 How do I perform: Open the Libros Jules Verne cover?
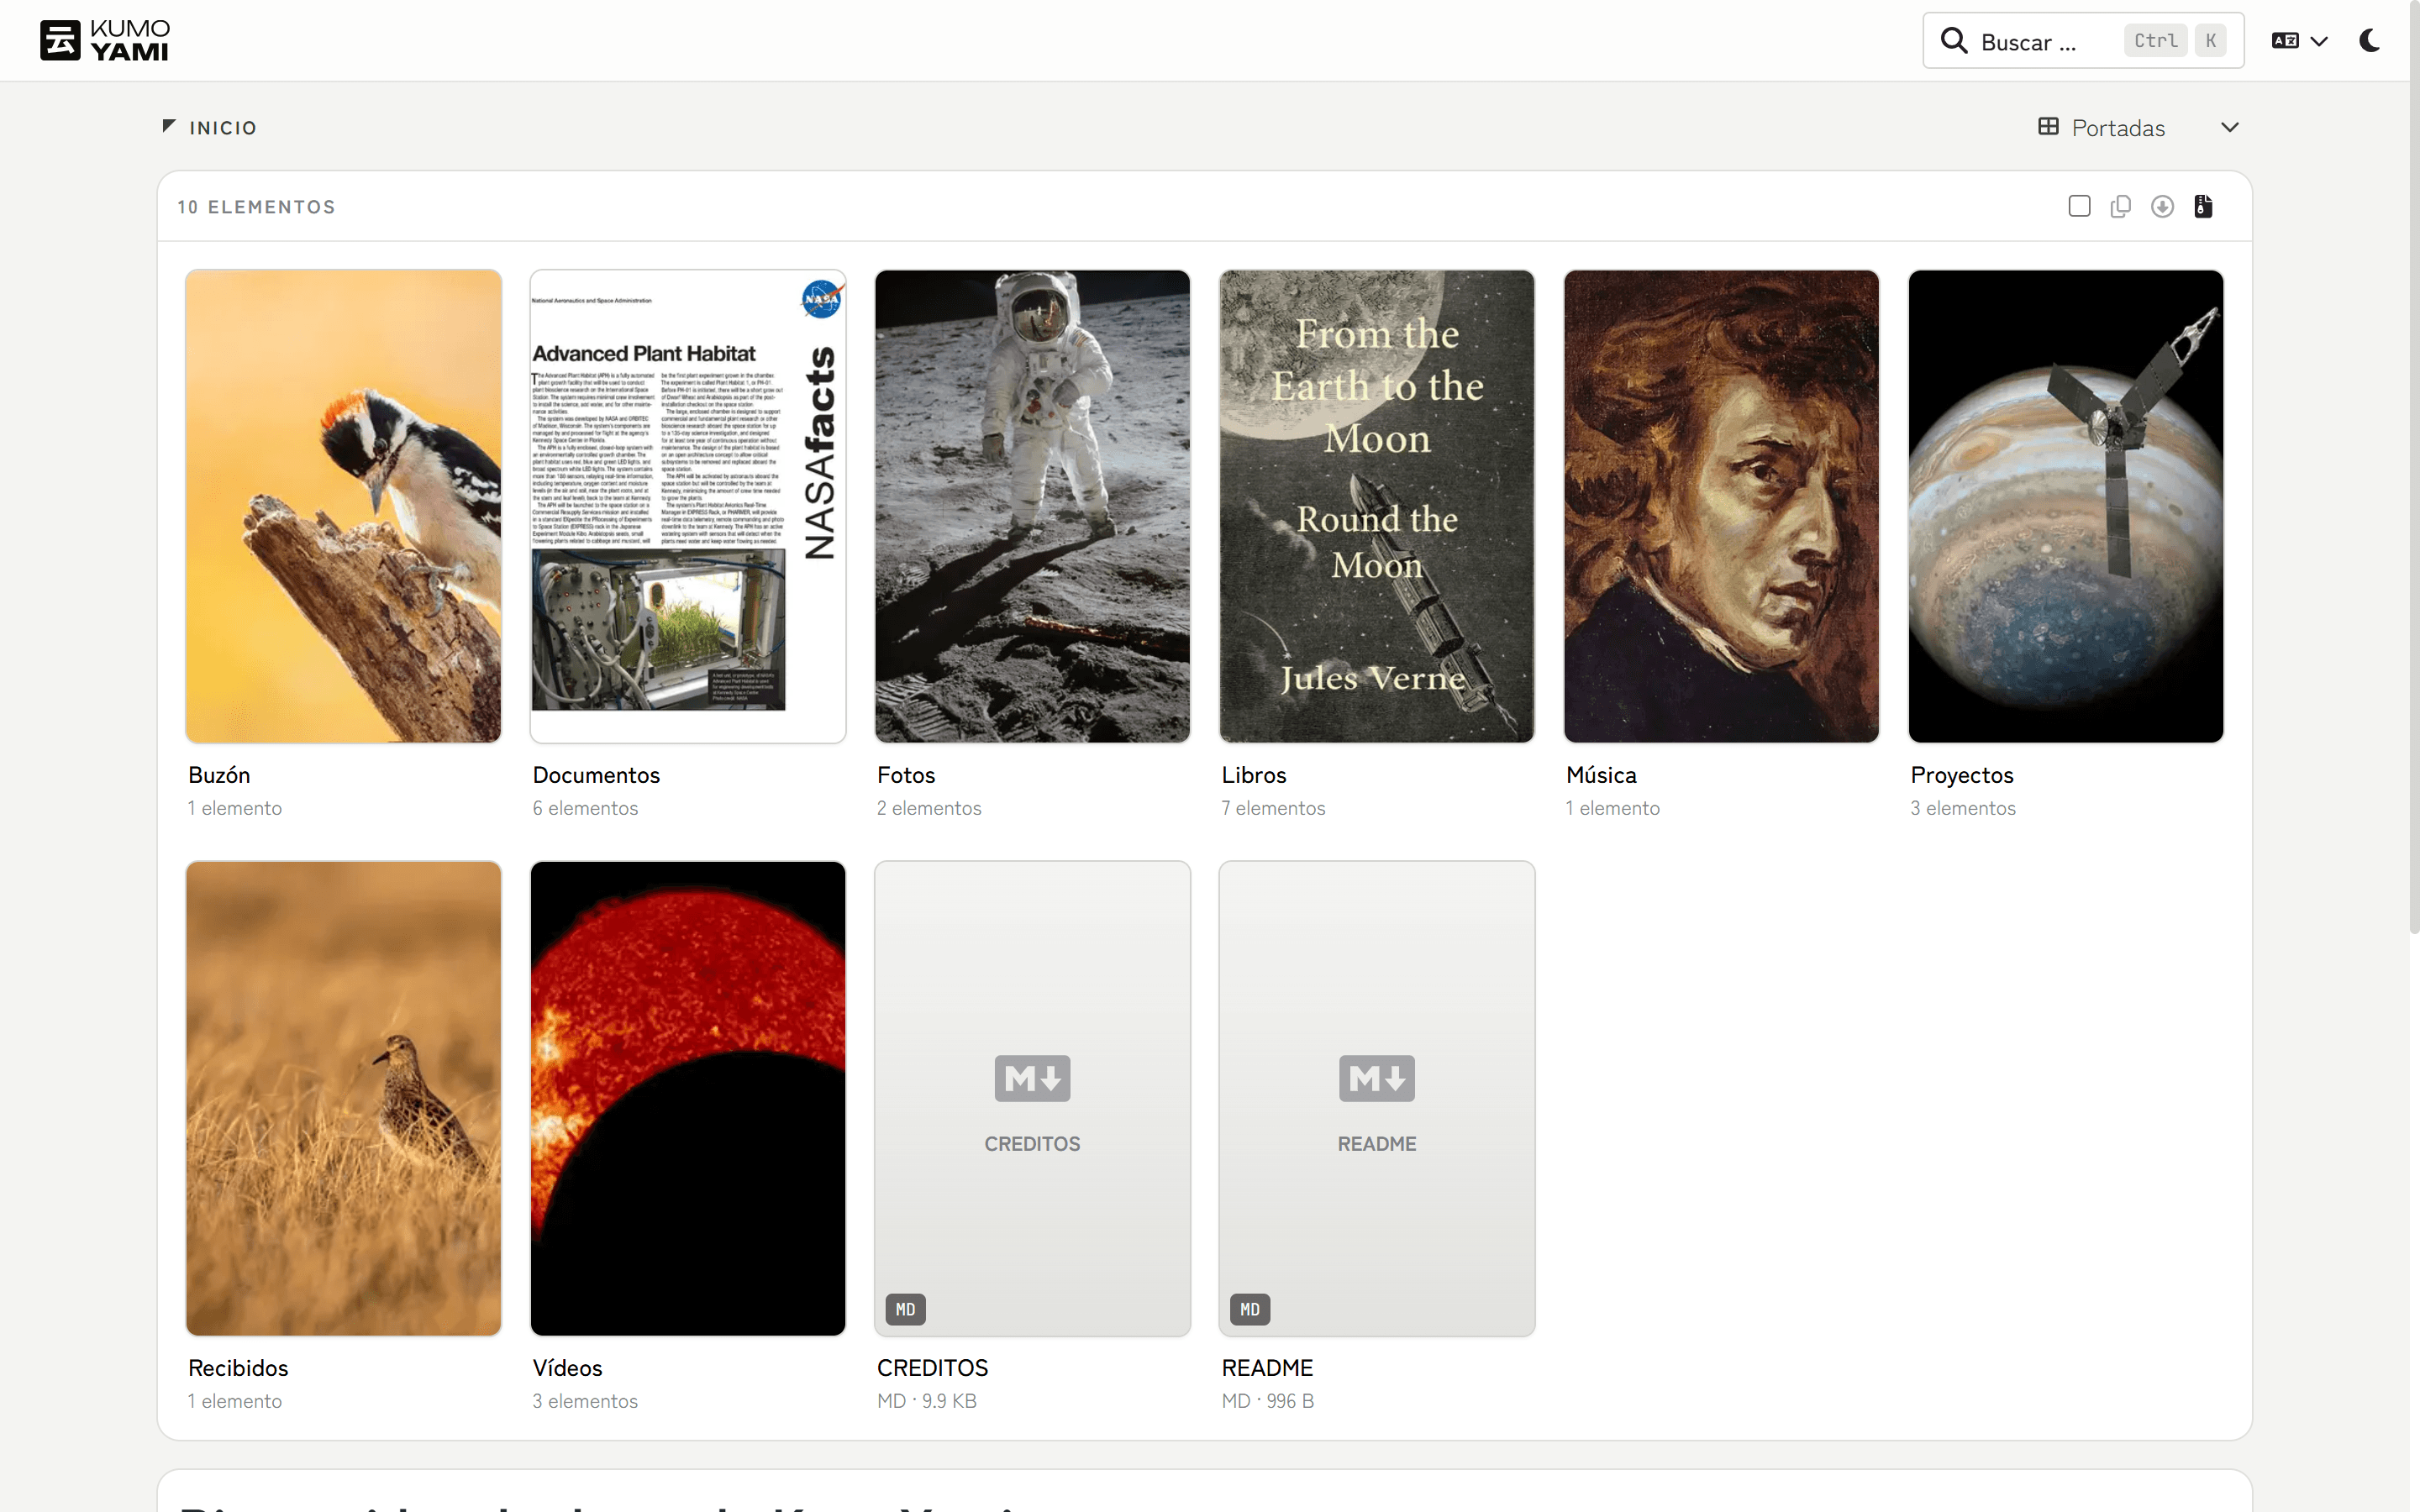[x=1377, y=506]
